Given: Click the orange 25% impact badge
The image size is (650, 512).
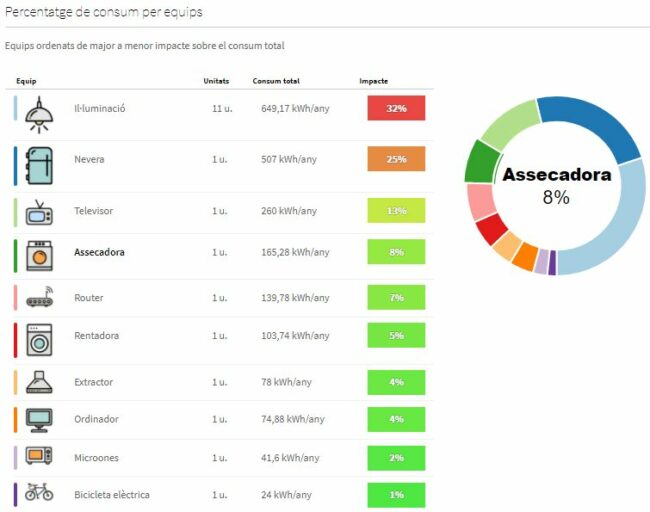Looking at the screenshot, I should pos(396,159).
